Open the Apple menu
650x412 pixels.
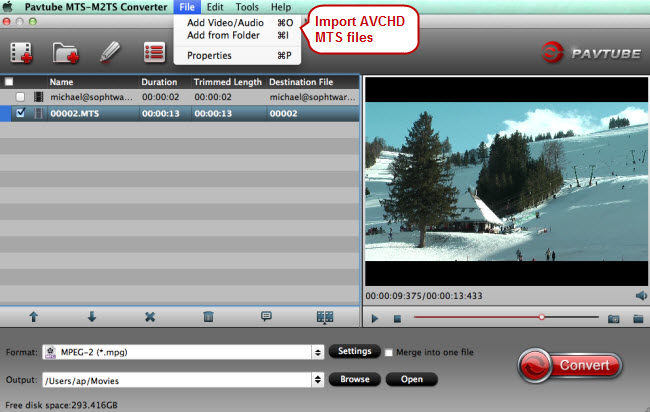click(x=7, y=7)
